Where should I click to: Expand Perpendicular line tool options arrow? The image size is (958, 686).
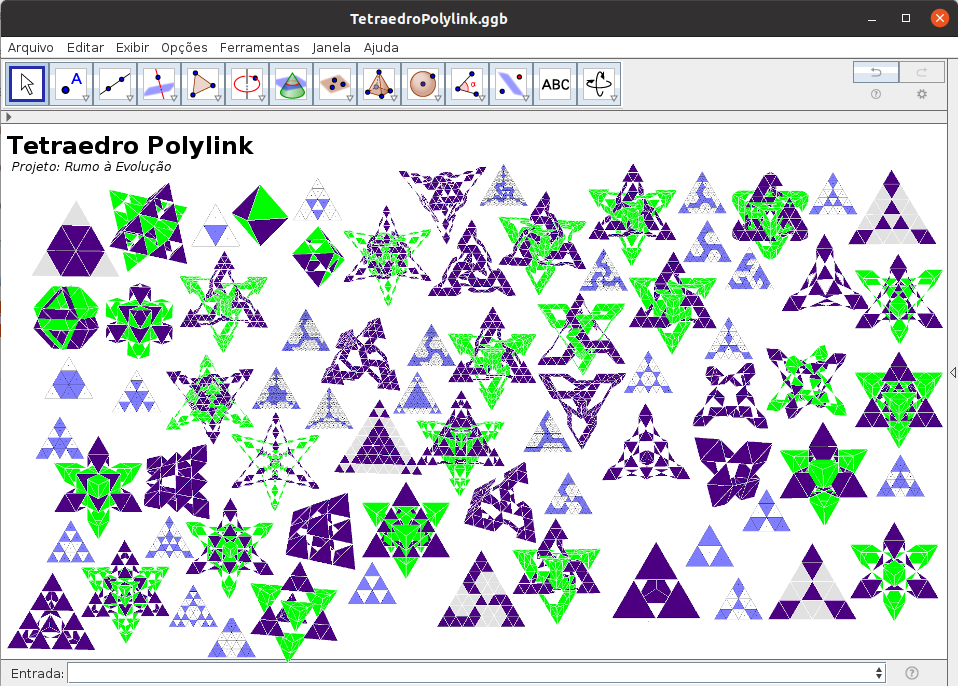tap(174, 98)
